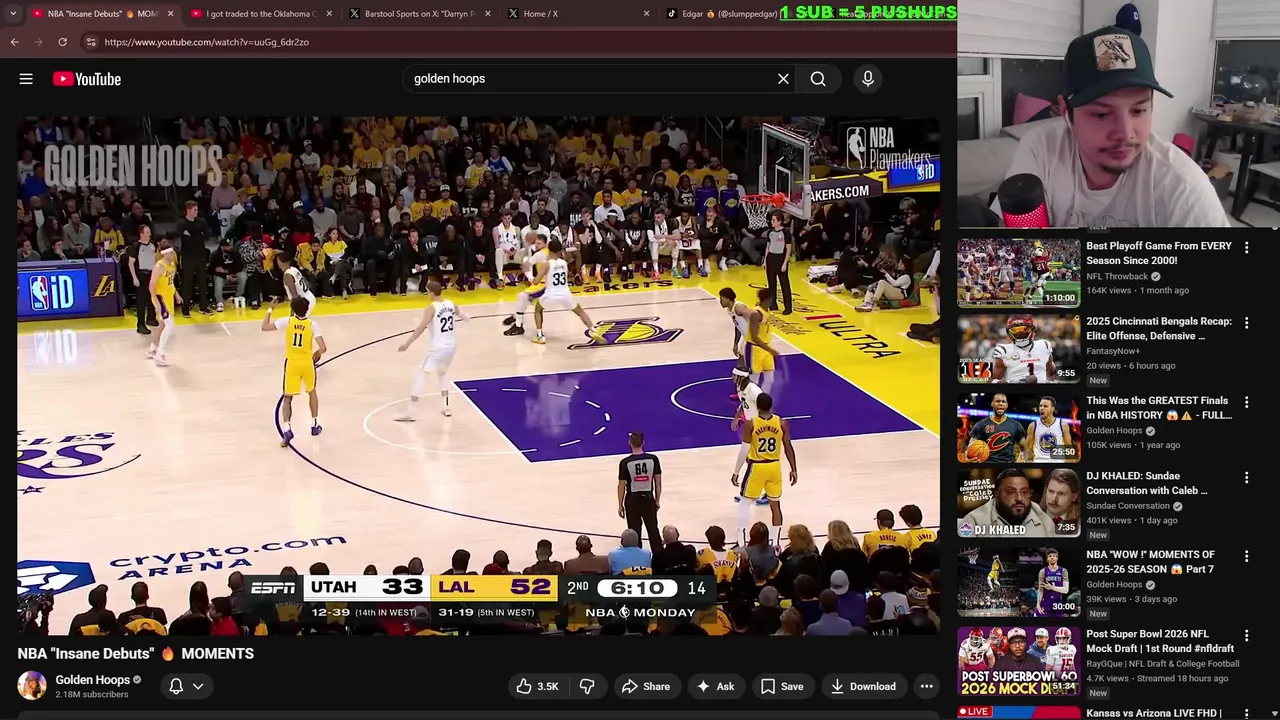Image resolution: width=1280 pixels, height=720 pixels.
Task: Clear the search box with the X
Action: [783, 79]
